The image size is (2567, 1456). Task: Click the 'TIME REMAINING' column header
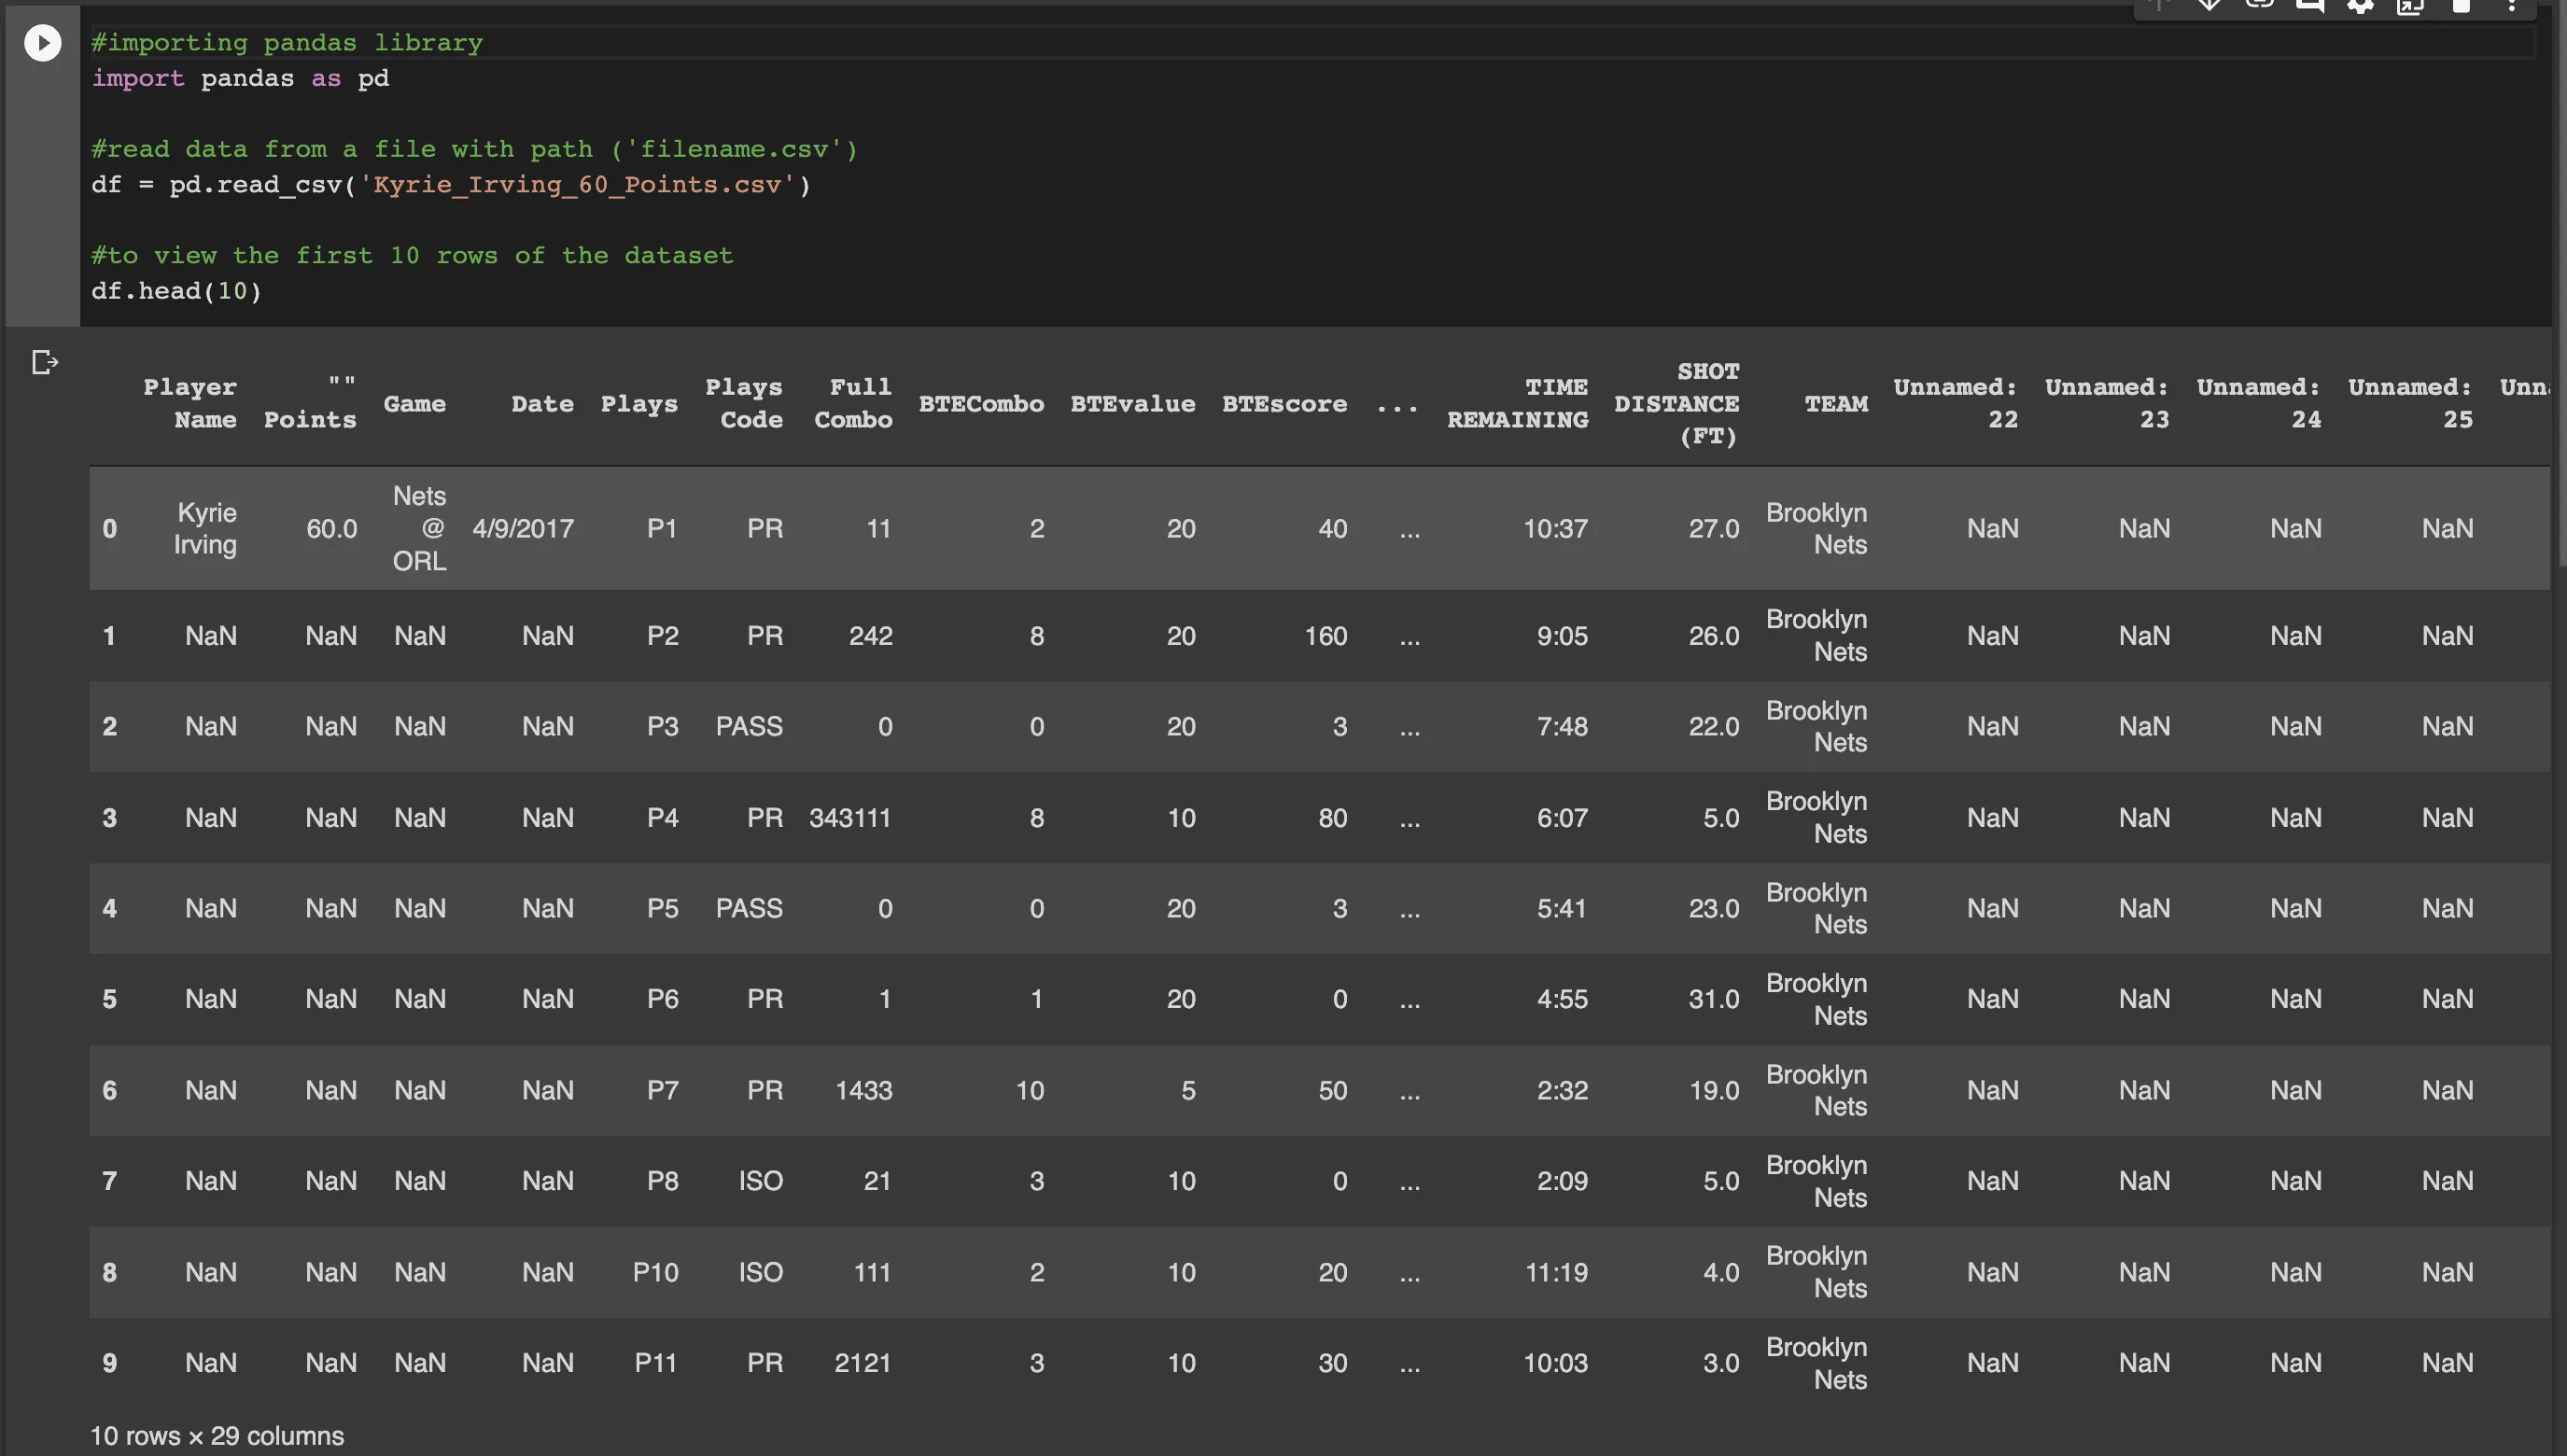[x=1517, y=403]
